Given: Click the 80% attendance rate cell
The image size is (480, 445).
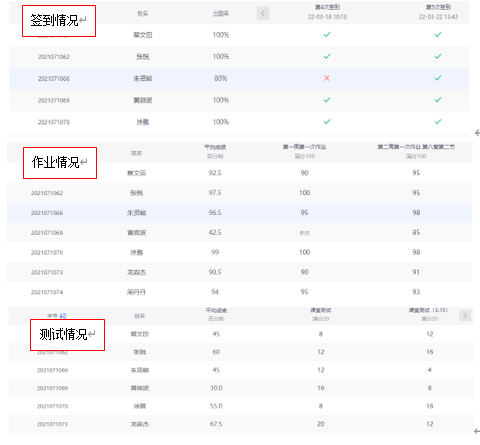Looking at the screenshot, I should 220,78.
